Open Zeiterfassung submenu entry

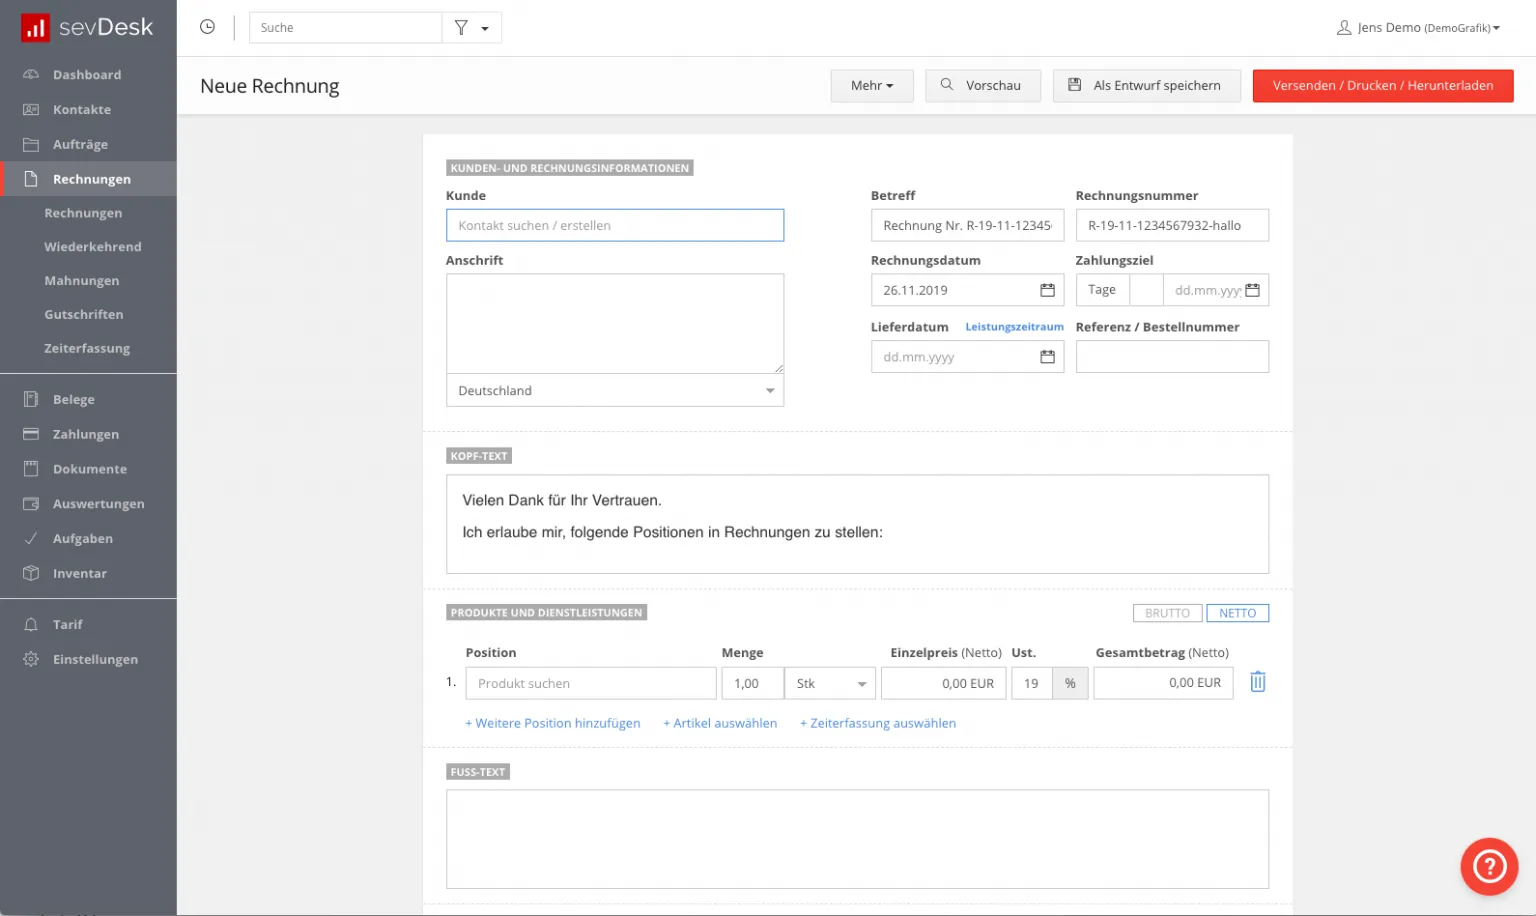pos(87,349)
